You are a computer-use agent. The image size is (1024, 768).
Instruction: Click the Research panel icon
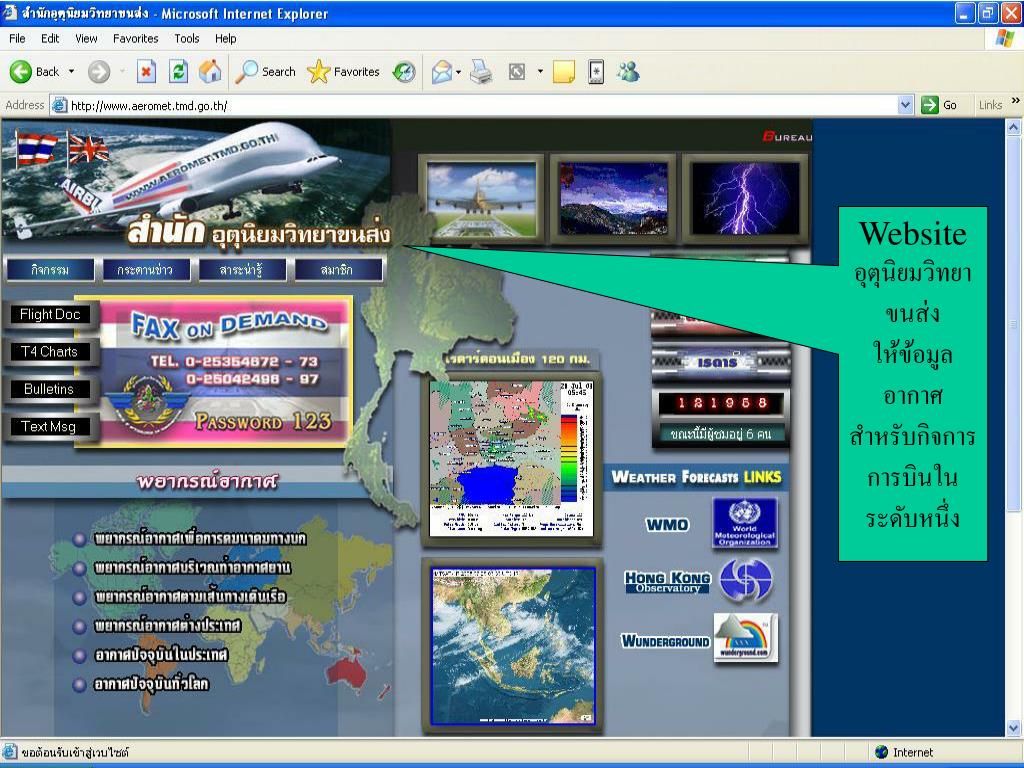click(596, 71)
